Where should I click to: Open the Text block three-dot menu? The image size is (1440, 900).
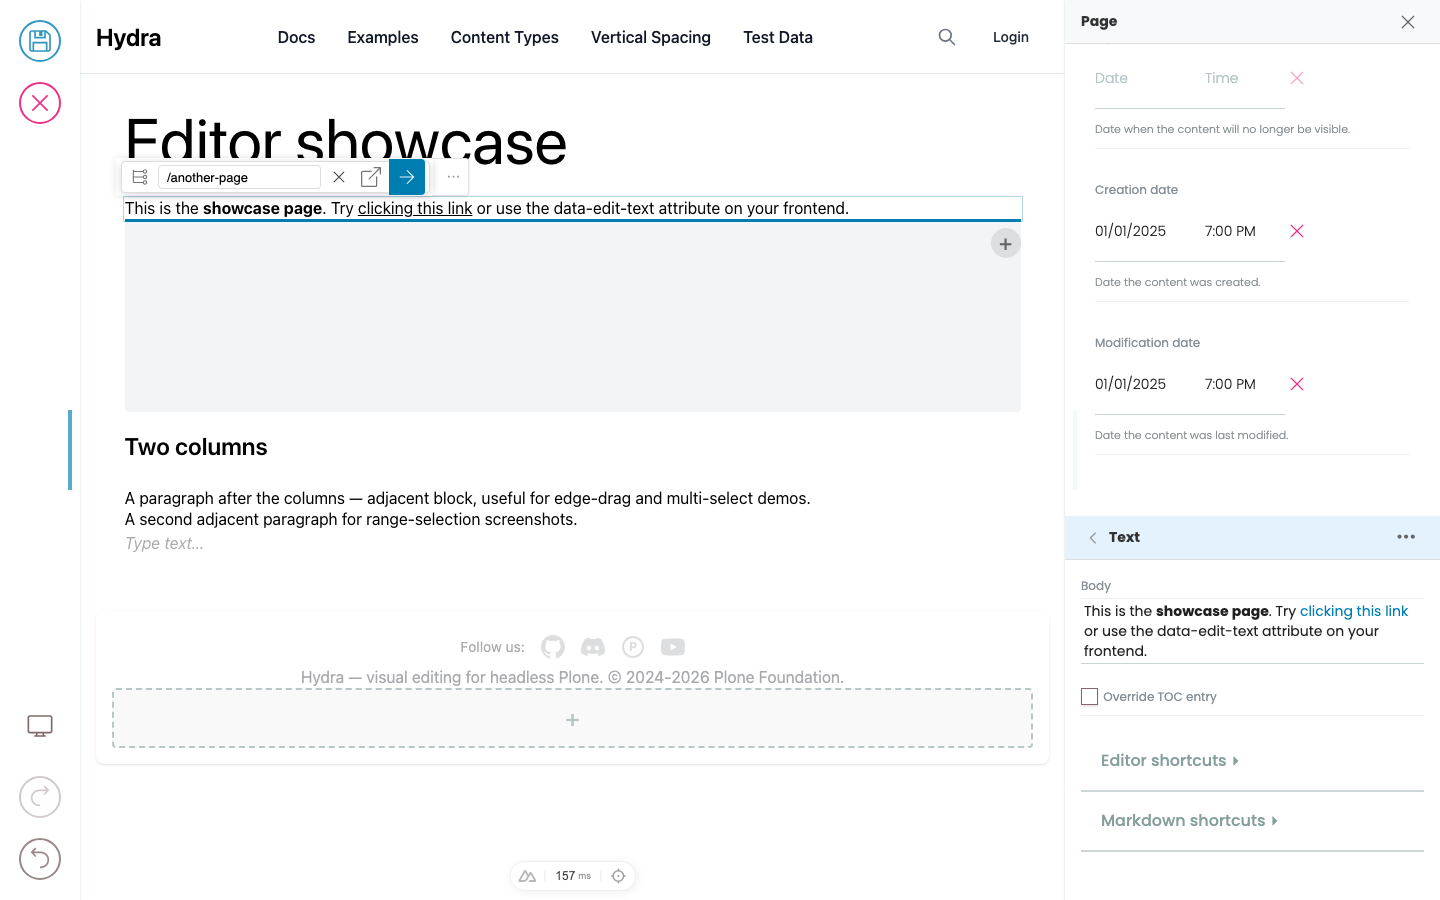pyautogui.click(x=1406, y=537)
